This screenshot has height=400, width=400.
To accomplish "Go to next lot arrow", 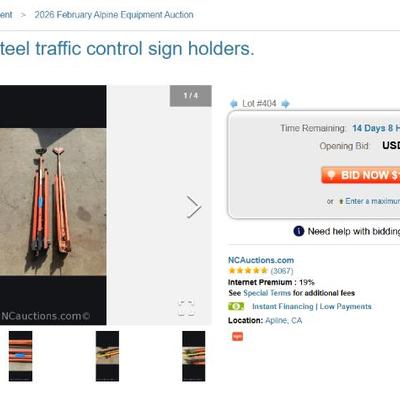I will tap(285, 104).
